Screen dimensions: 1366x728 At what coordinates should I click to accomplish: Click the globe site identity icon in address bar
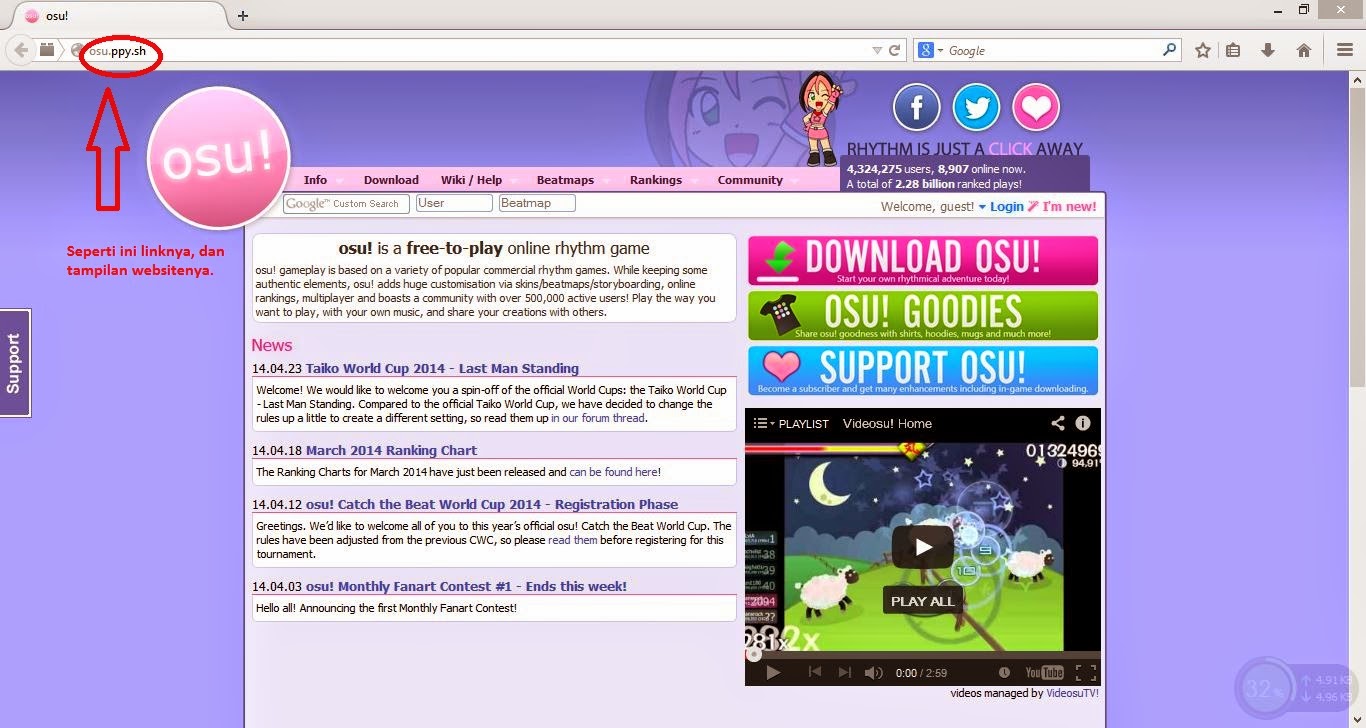point(77,50)
